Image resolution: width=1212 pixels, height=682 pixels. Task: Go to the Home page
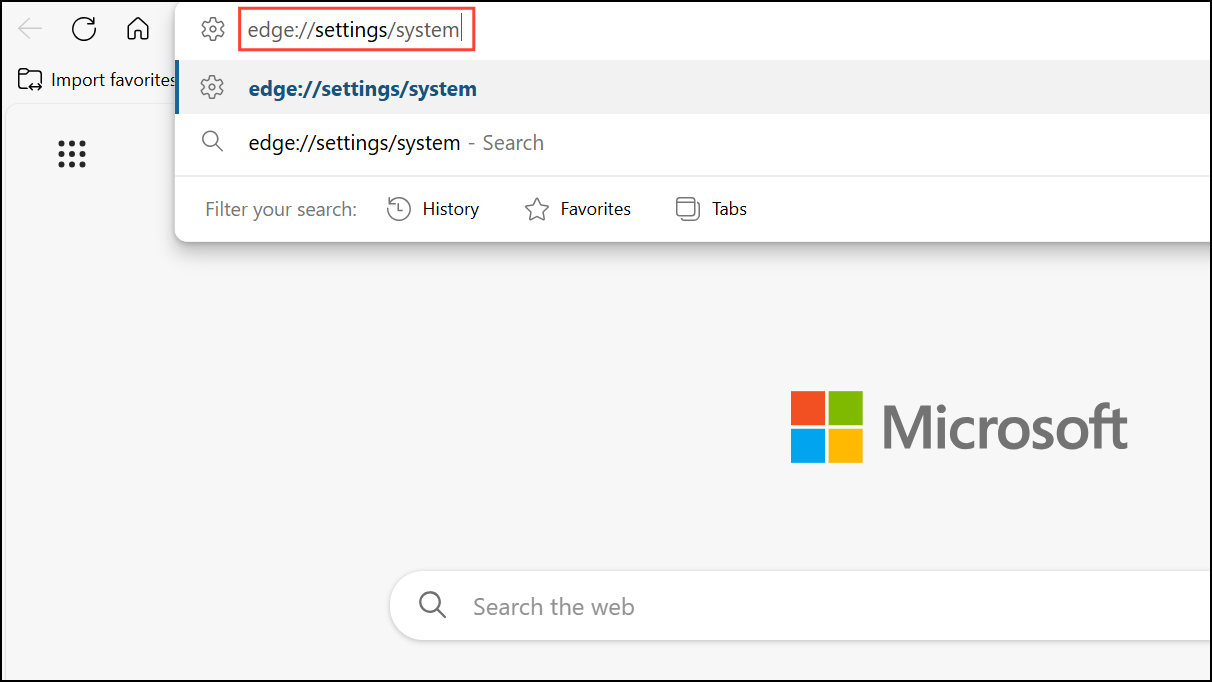(x=138, y=29)
